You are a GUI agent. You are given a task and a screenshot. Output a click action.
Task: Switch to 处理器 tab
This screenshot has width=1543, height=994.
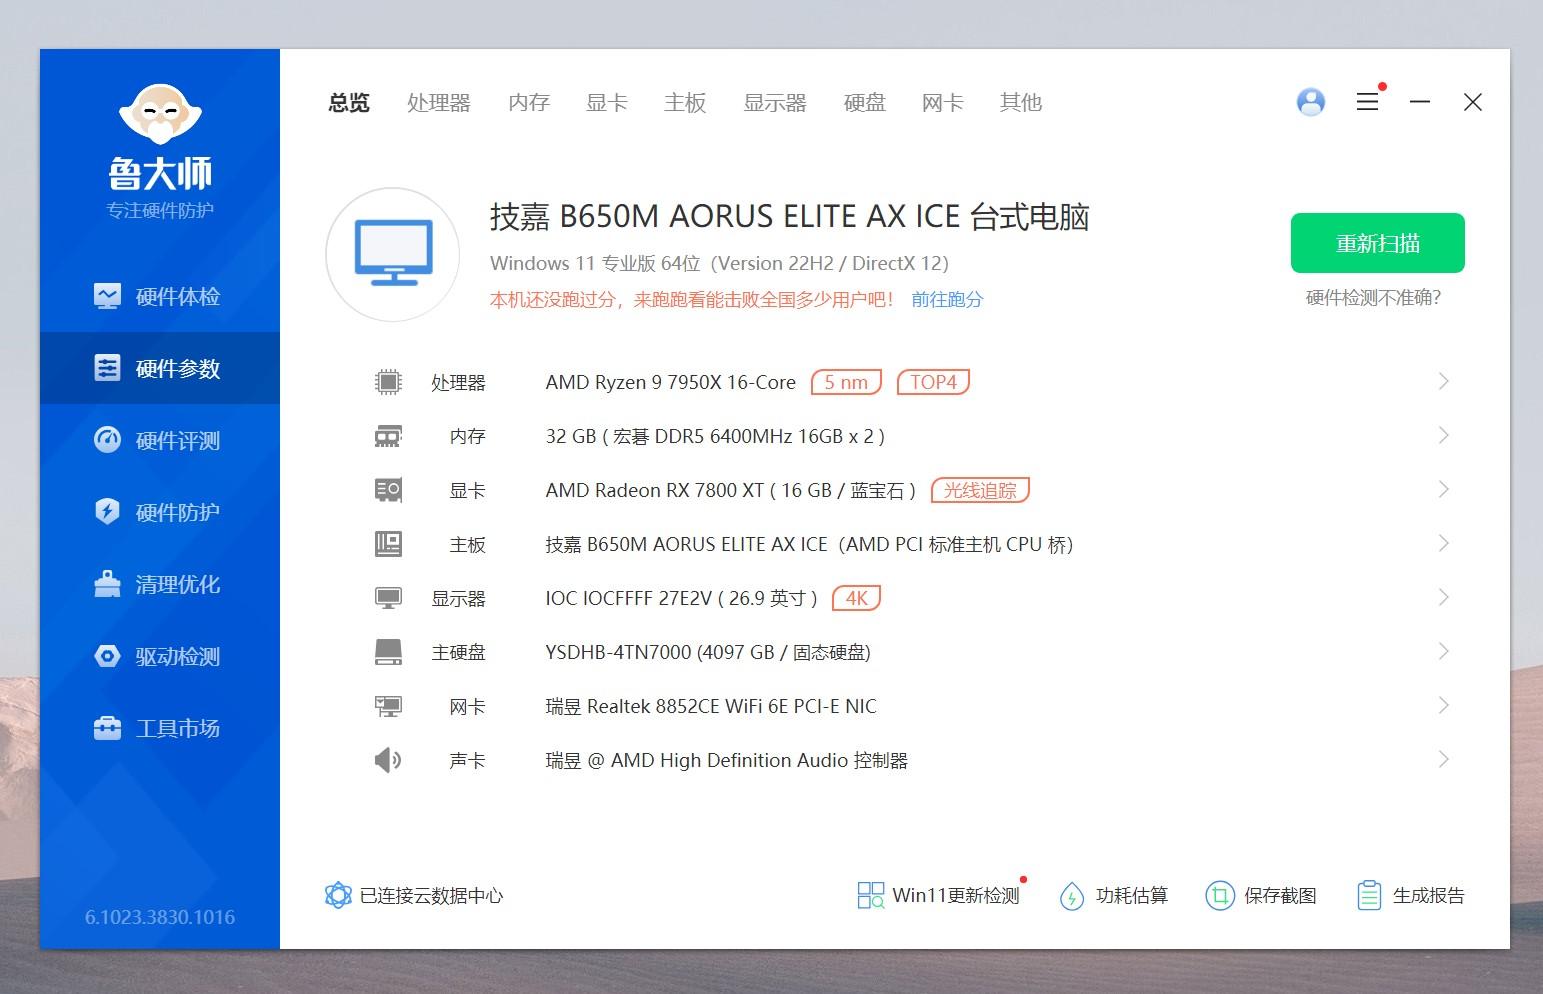click(x=439, y=102)
